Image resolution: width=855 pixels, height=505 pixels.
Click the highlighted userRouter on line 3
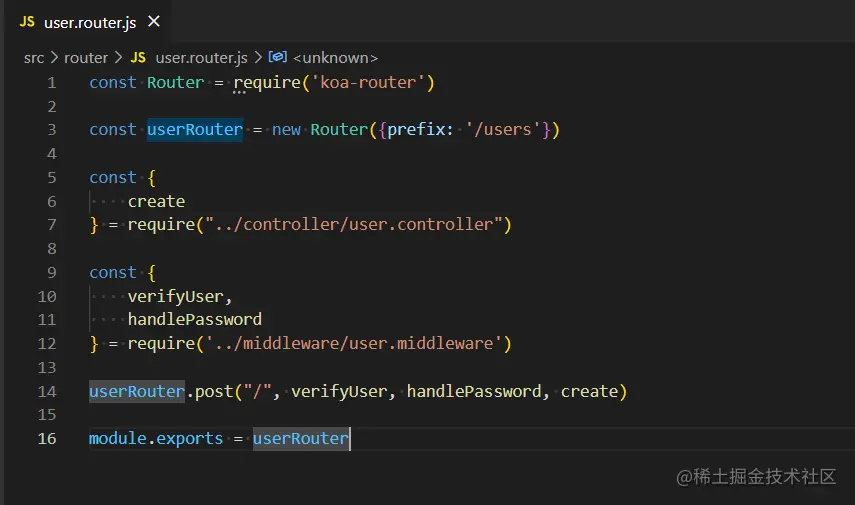(x=195, y=130)
